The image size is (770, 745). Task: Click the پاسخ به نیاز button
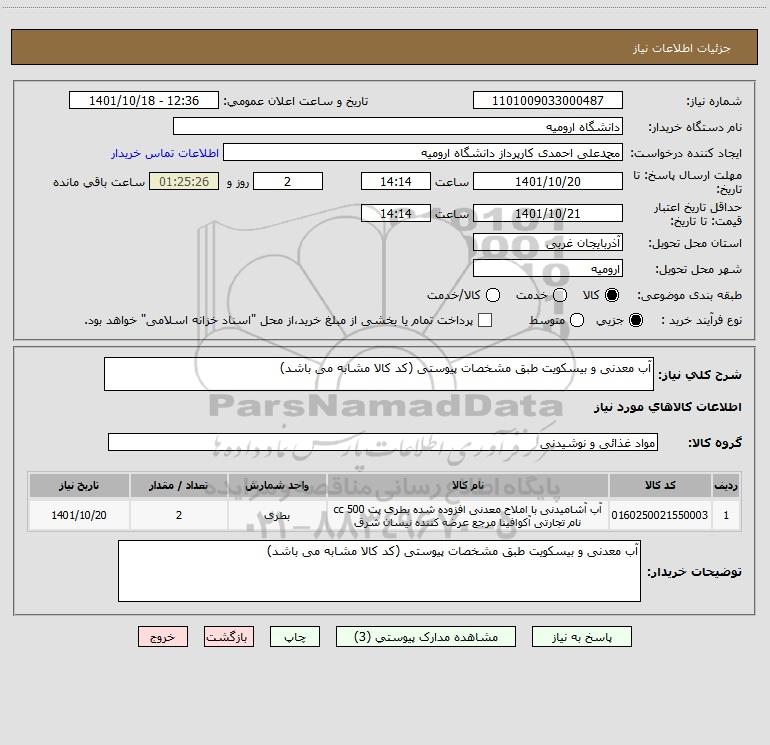[x=581, y=637]
